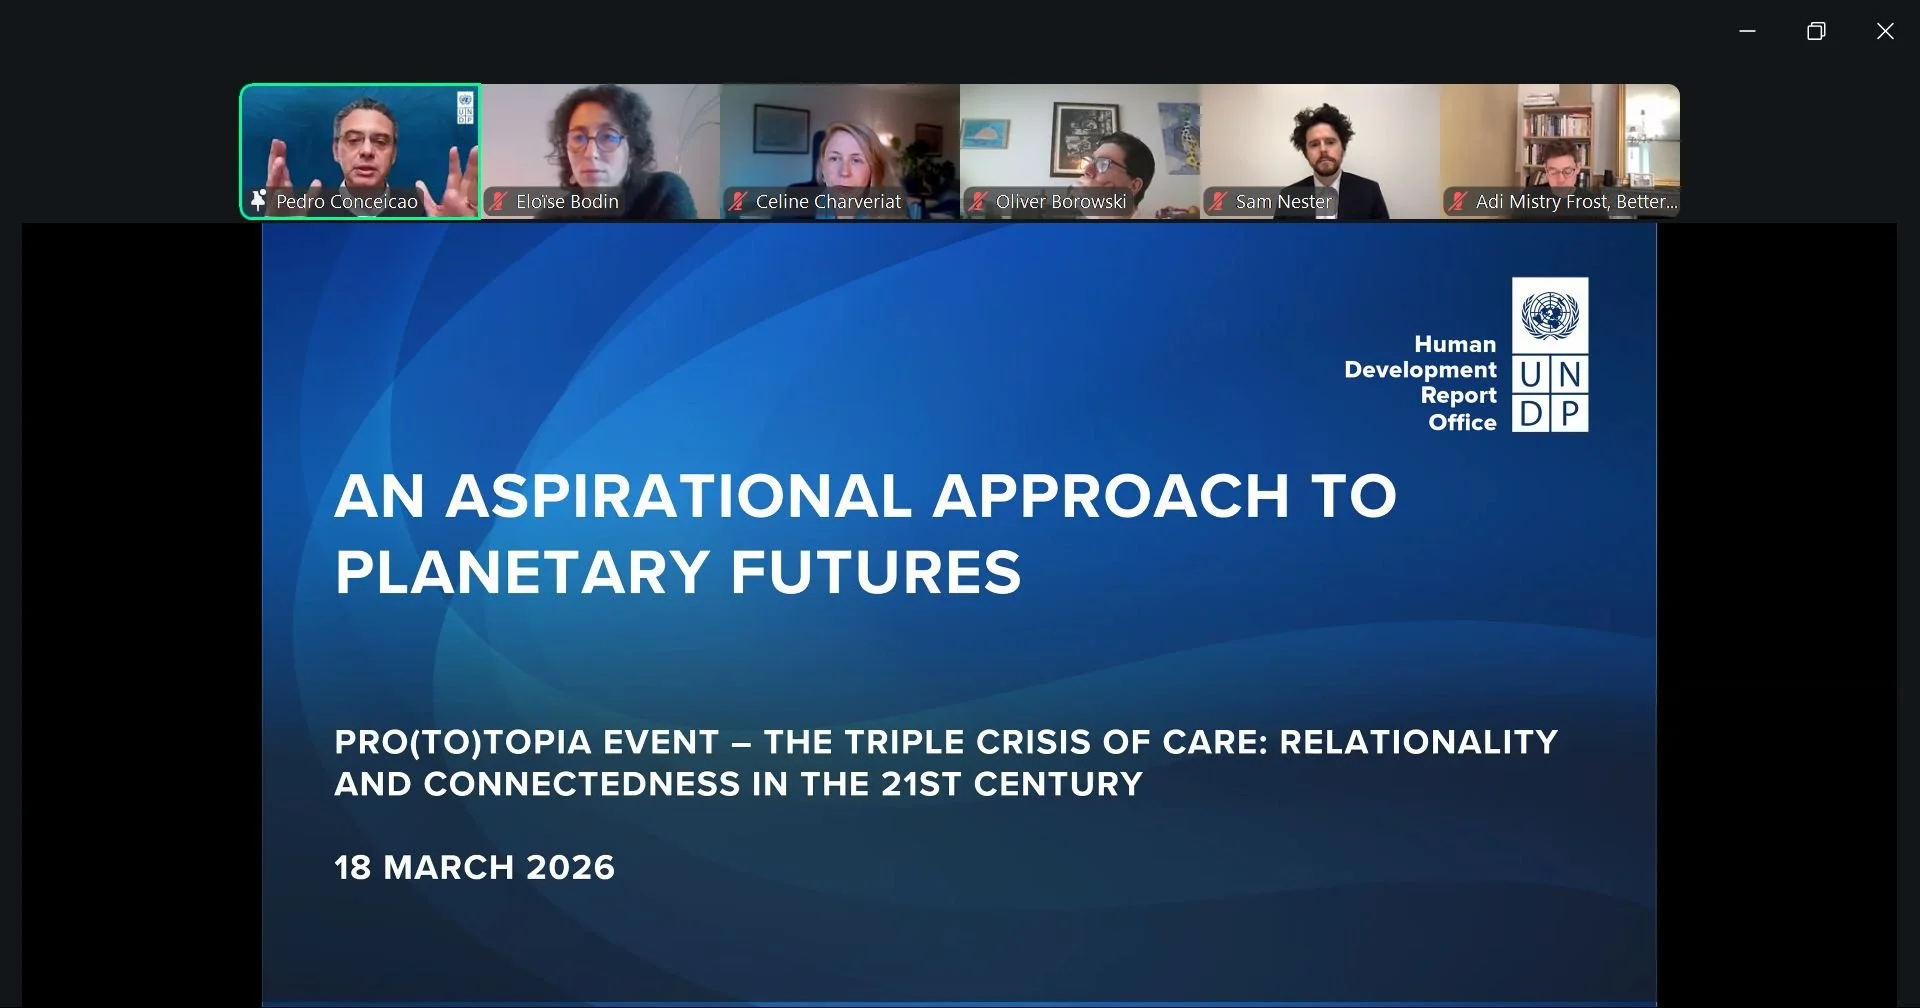Click muted microphone icon beside Oliver Borowski

pos(978,201)
